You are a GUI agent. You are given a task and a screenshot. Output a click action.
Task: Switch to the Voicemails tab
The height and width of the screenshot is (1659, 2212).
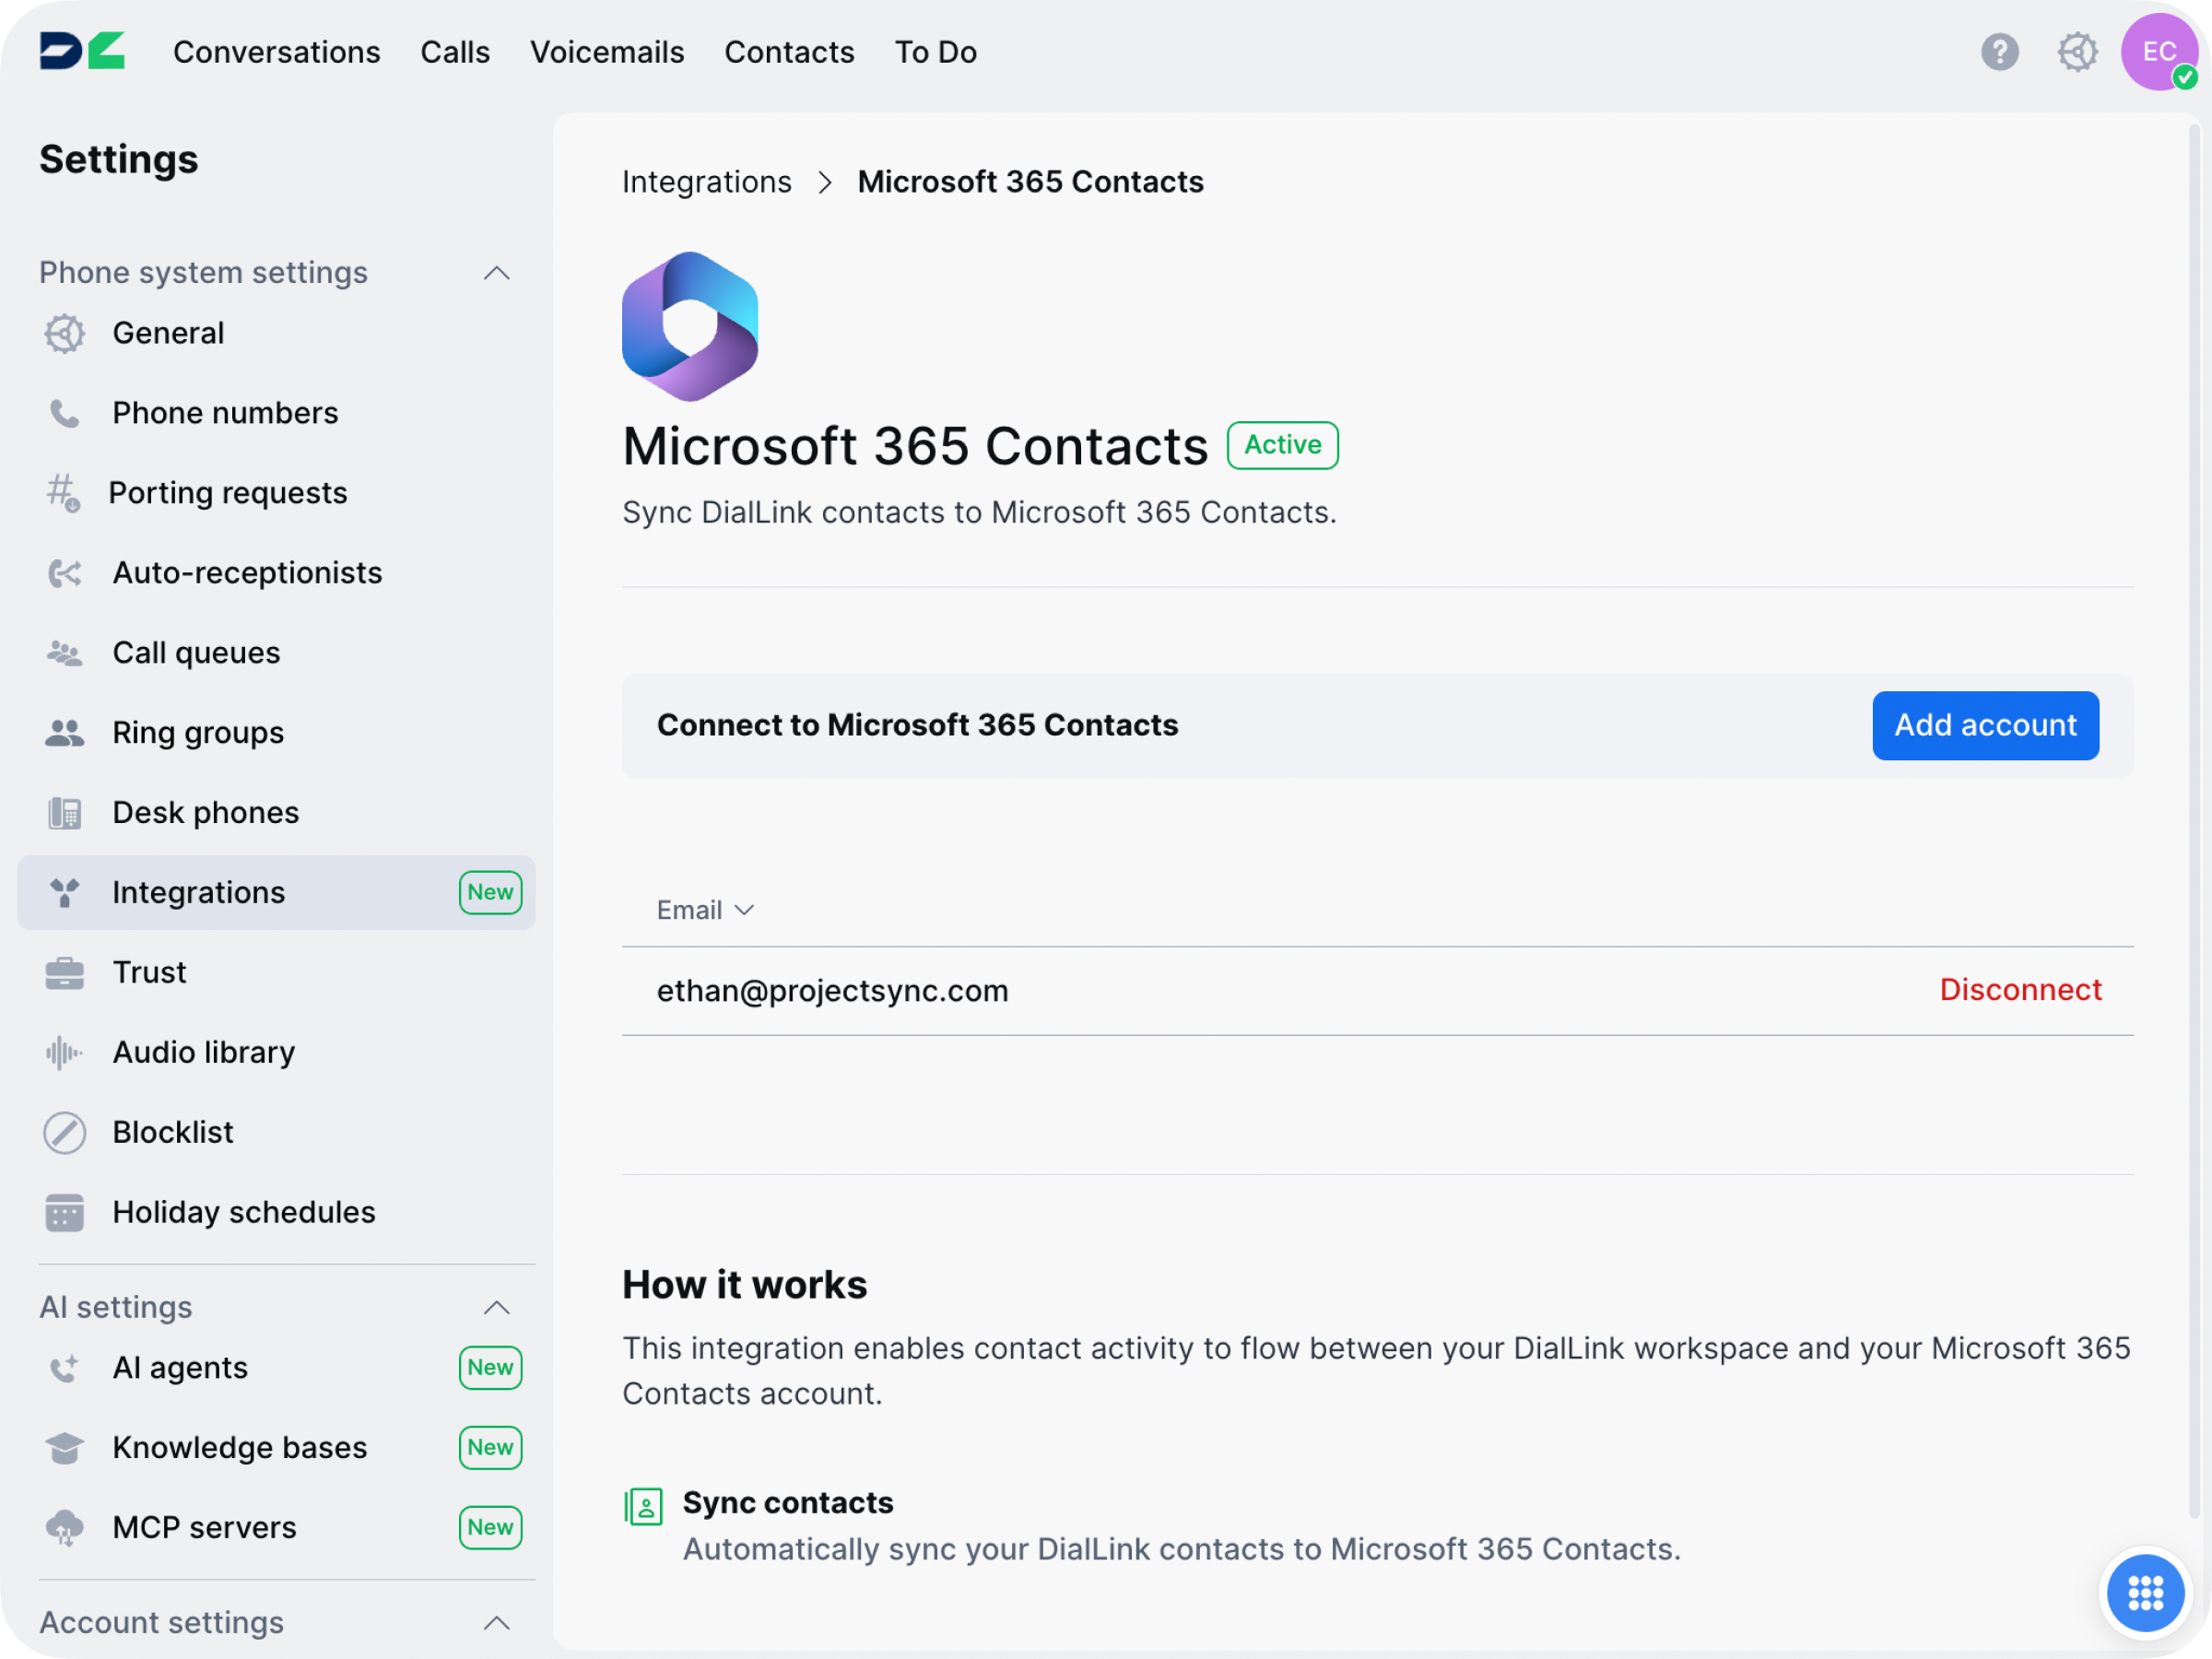click(x=607, y=52)
